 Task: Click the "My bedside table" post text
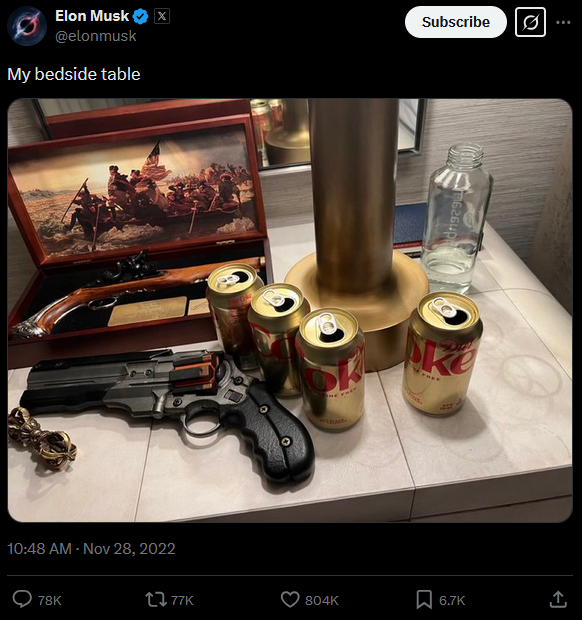tap(74, 74)
